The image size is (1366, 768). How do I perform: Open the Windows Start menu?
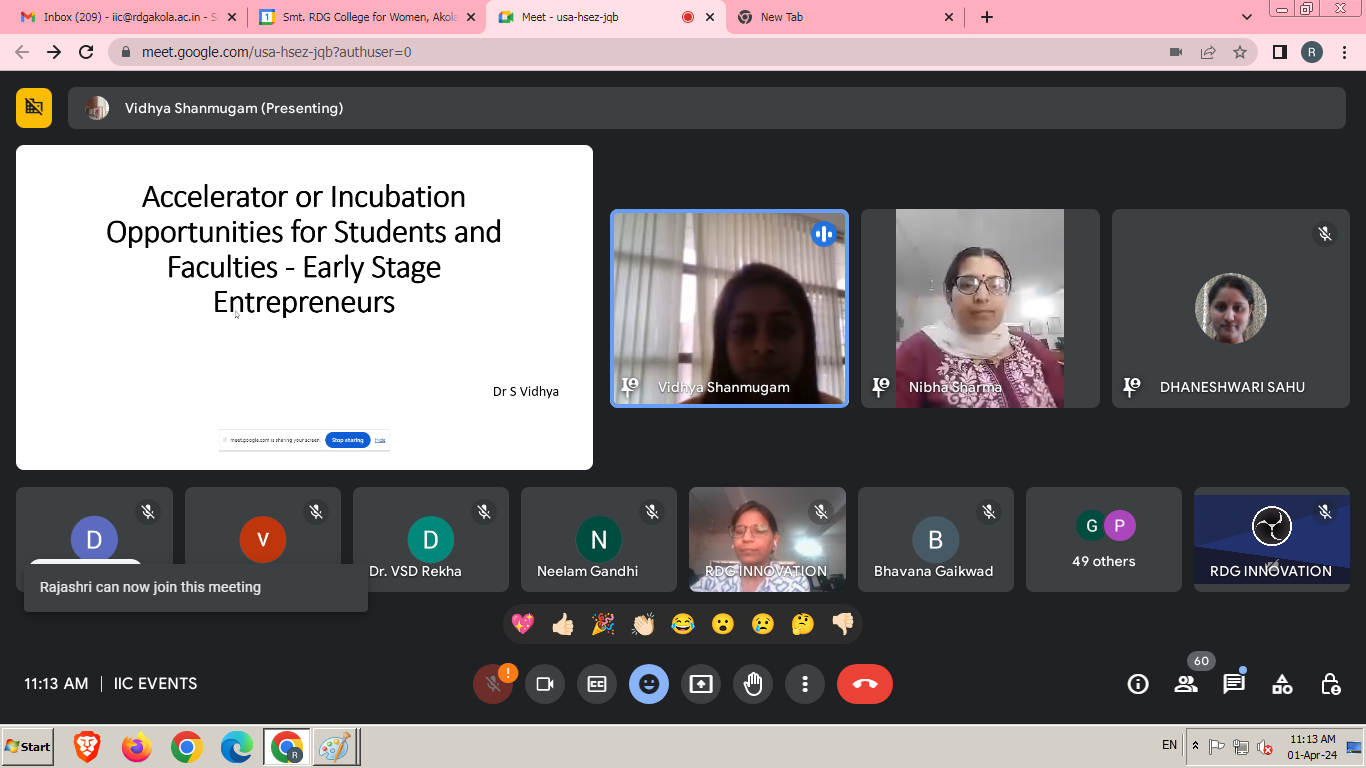[28, 746]
